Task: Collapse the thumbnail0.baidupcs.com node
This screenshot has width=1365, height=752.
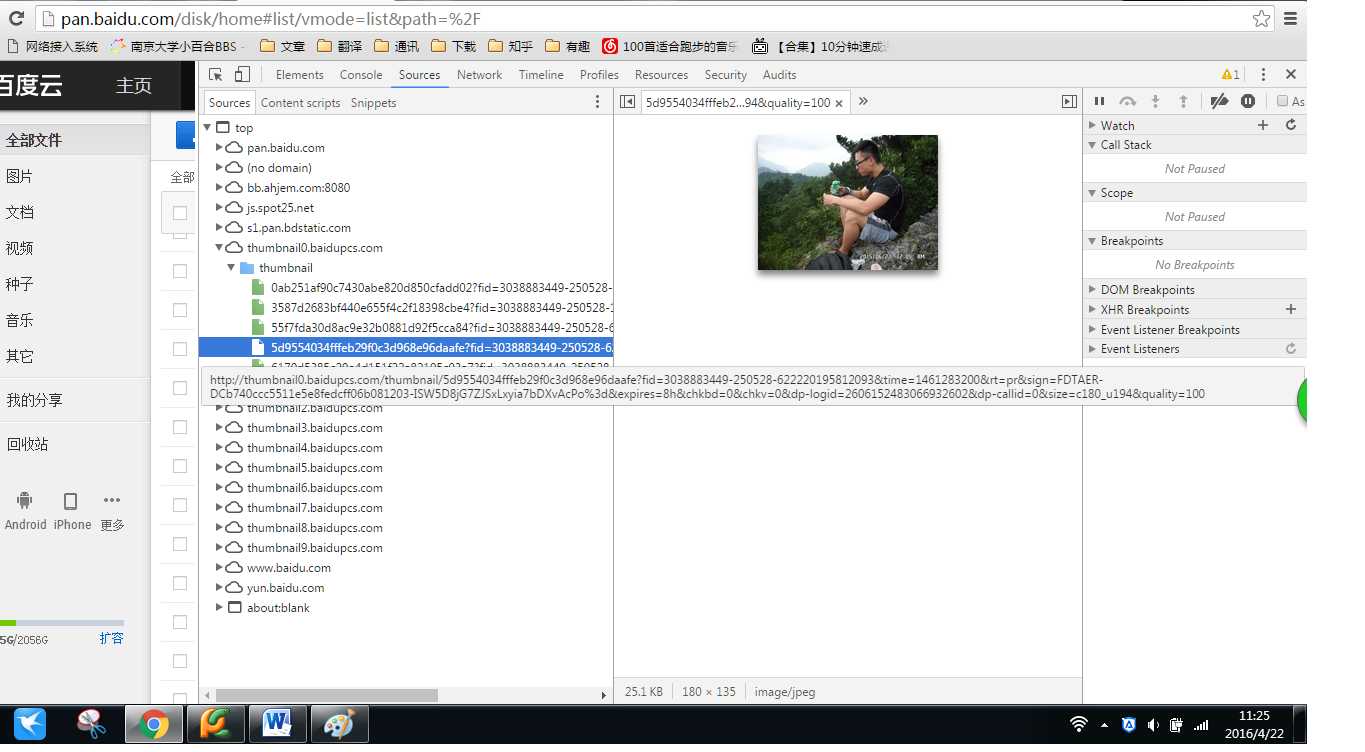Action: (x=219, y=247)
